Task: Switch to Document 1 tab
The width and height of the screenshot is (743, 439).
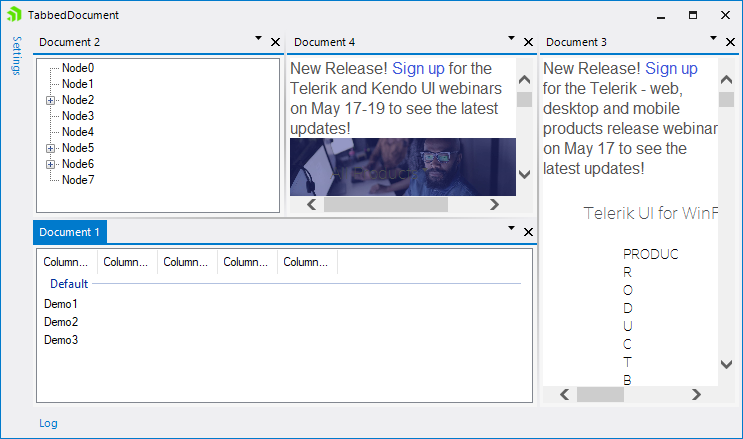Action: [70, 232]
